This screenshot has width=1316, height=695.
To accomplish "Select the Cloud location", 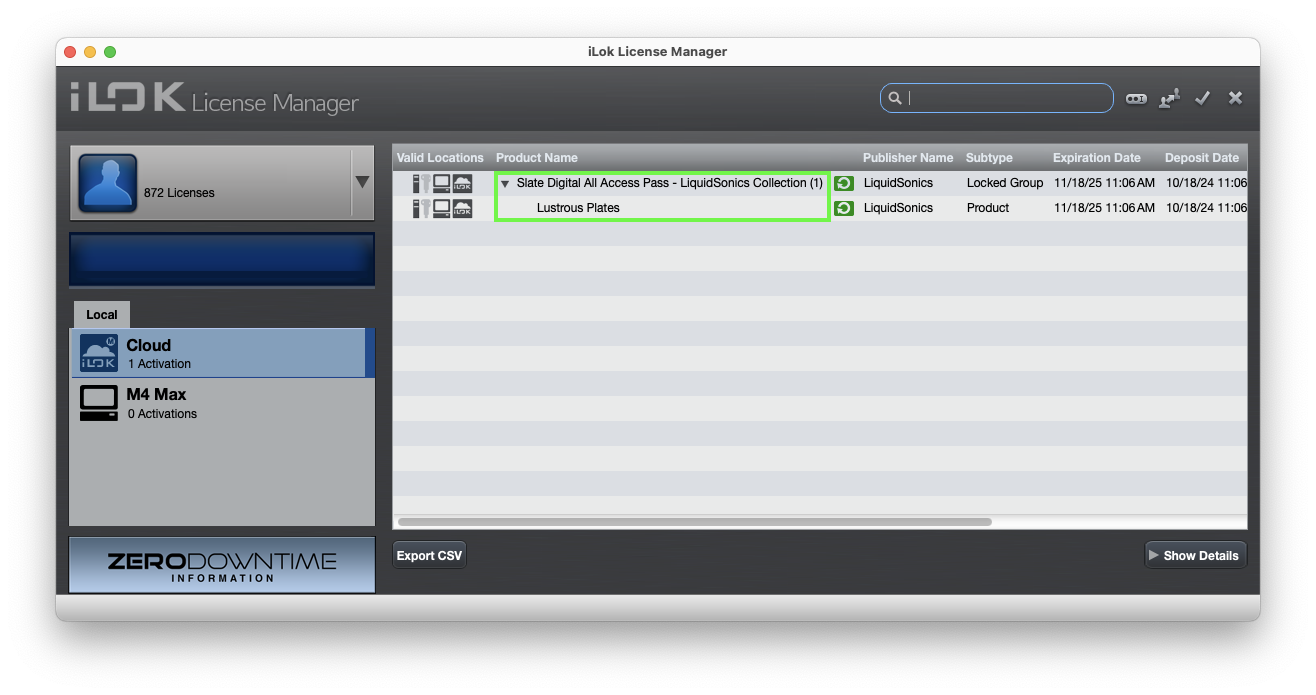I will pyautogui.click(x=222, y=353).
